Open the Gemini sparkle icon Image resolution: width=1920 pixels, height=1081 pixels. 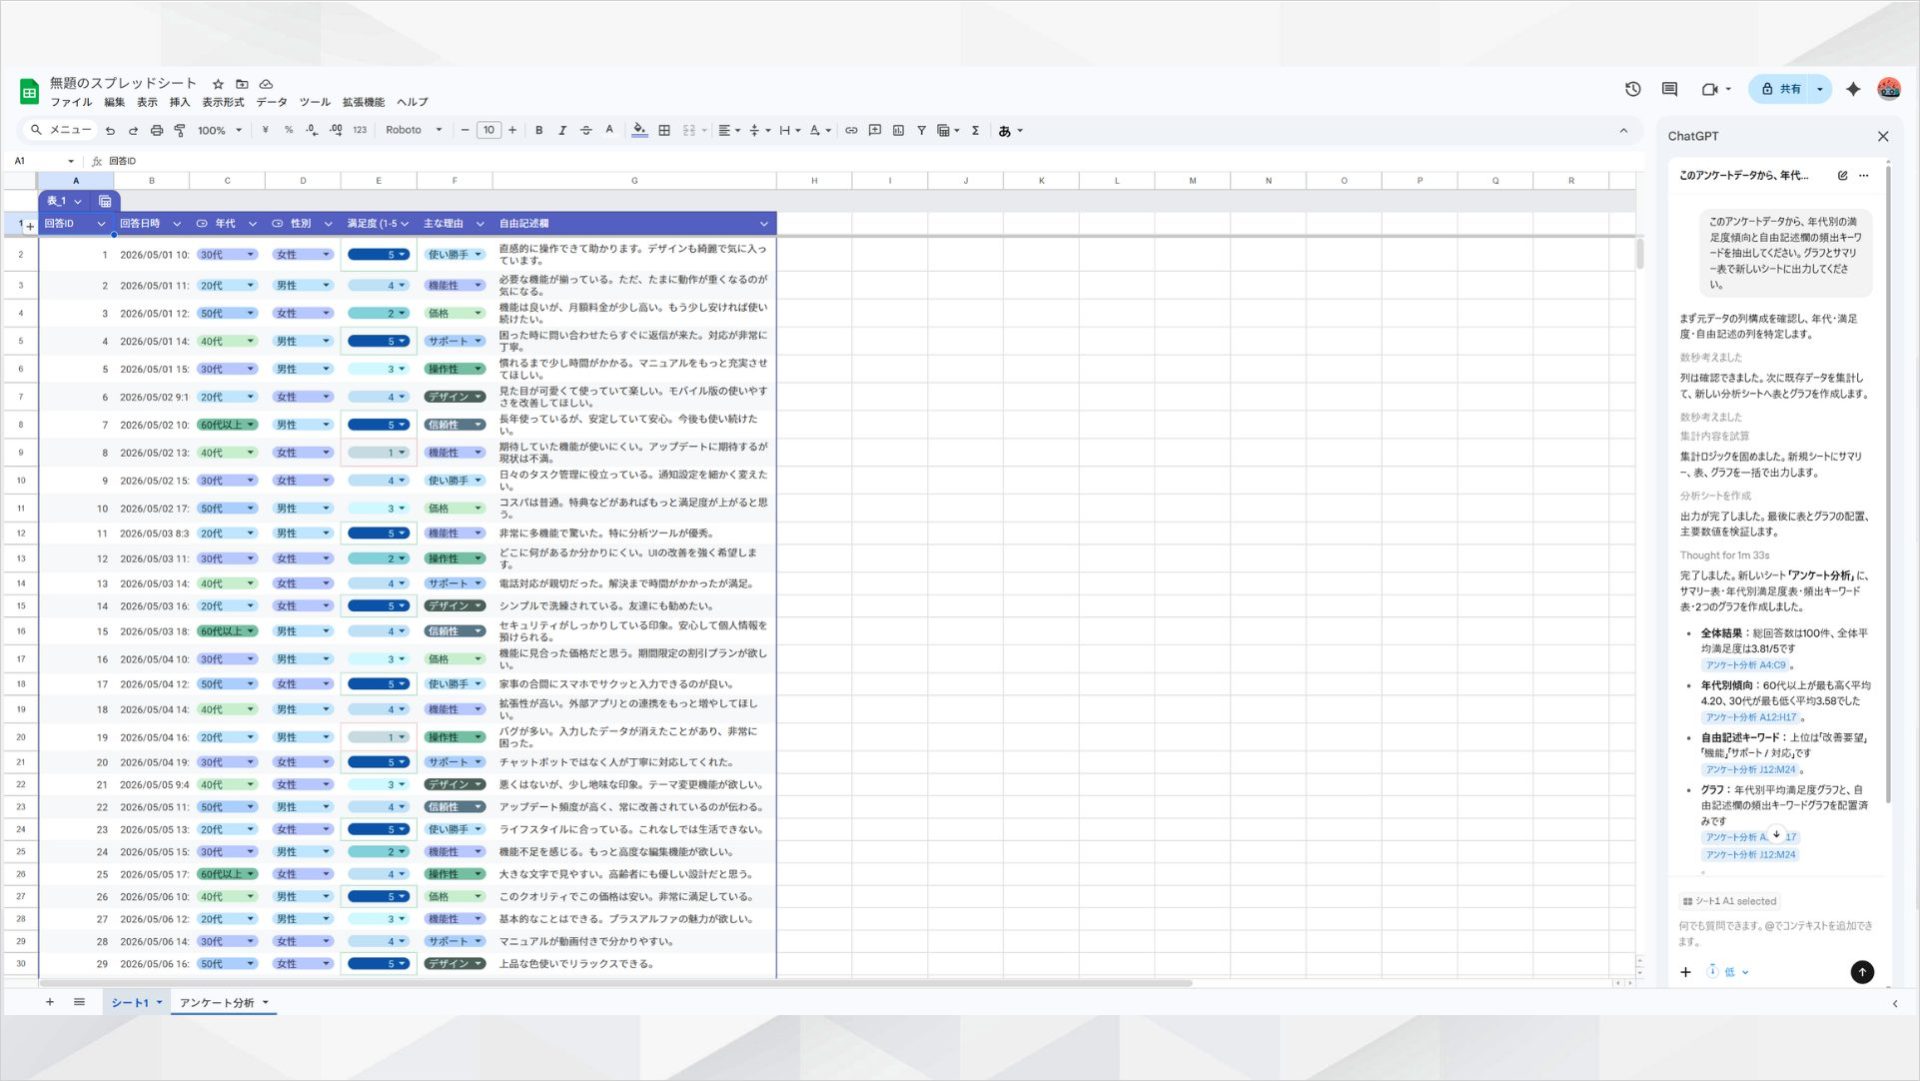pos(1853,89)
